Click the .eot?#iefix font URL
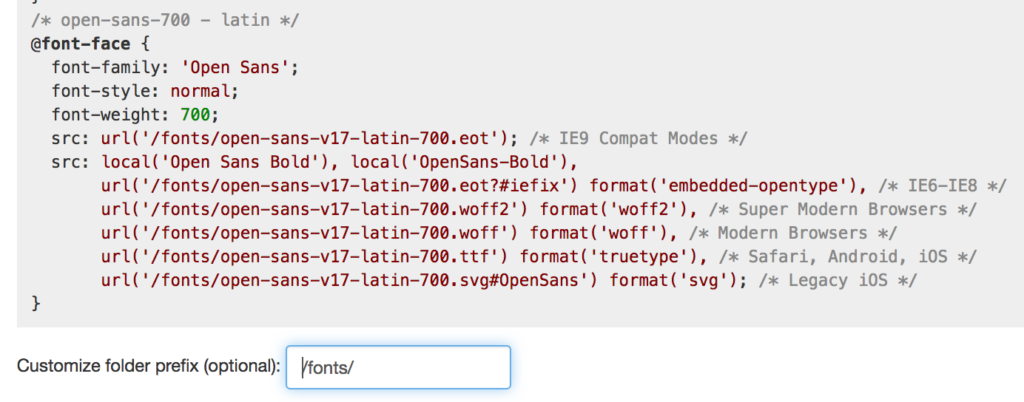The width and height of the screenshot is (1024, 402). pos(340,184)
